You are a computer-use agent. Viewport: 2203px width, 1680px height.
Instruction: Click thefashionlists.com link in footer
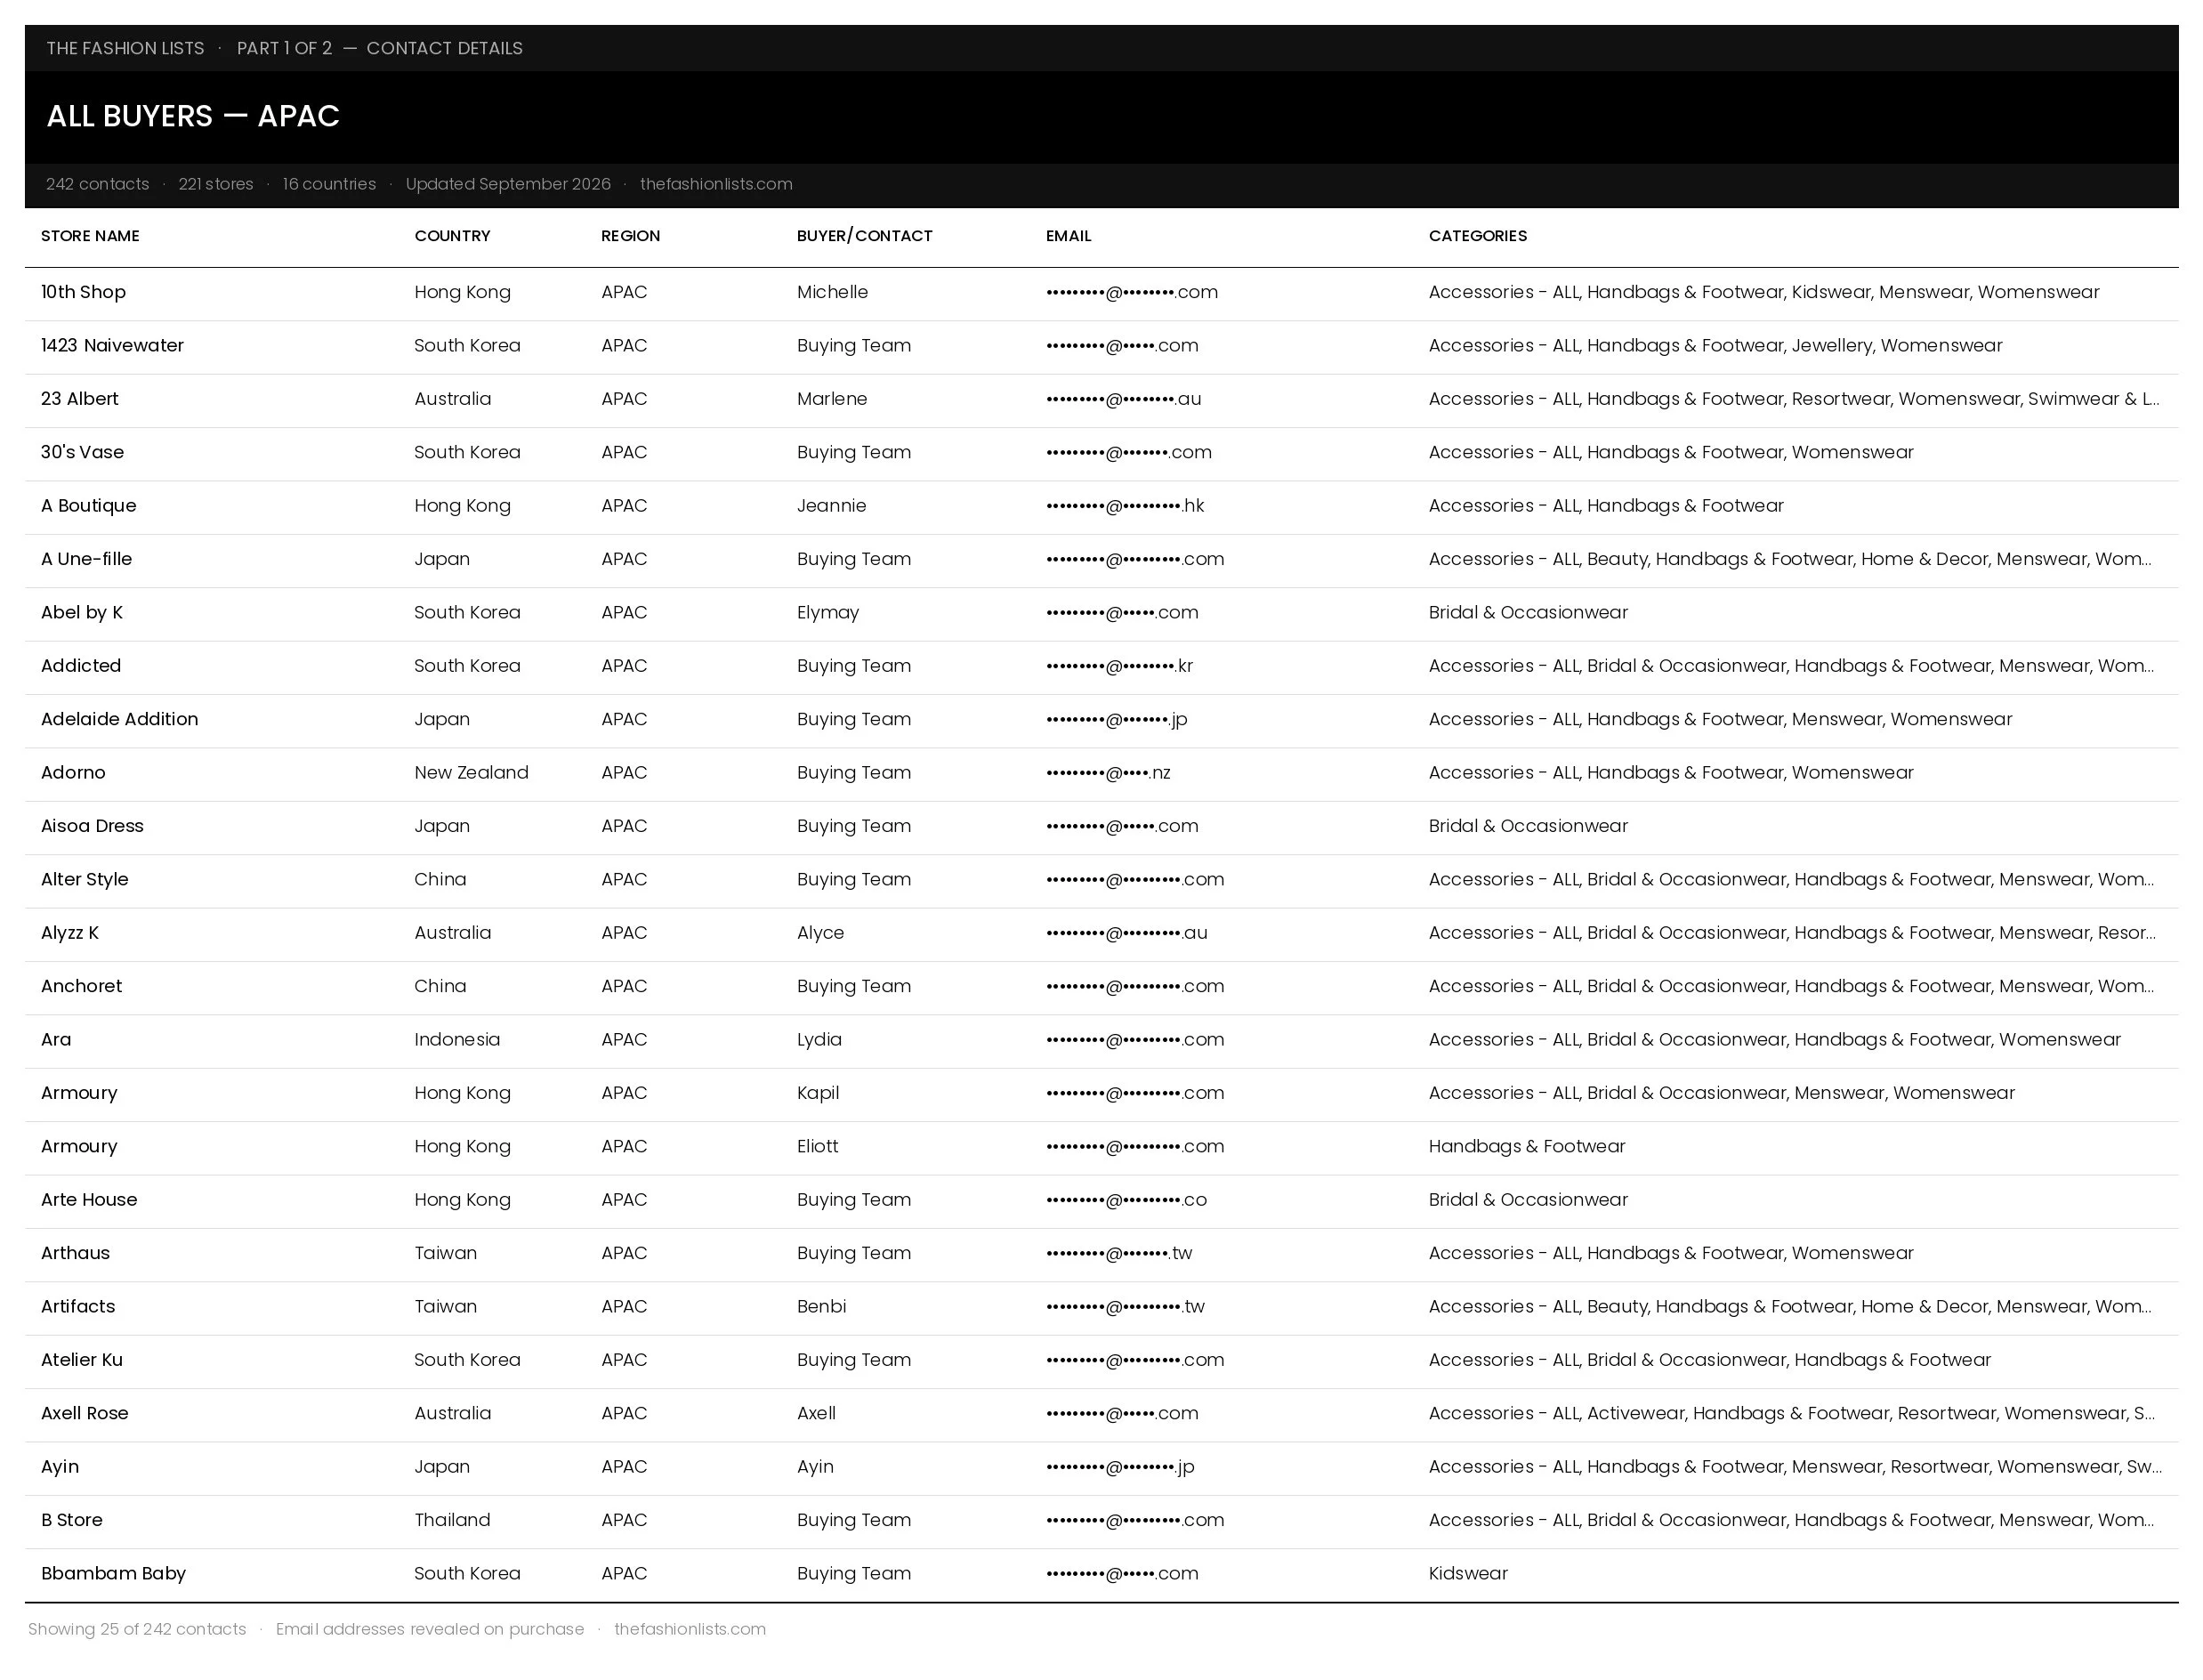[x=690, y=1629]
